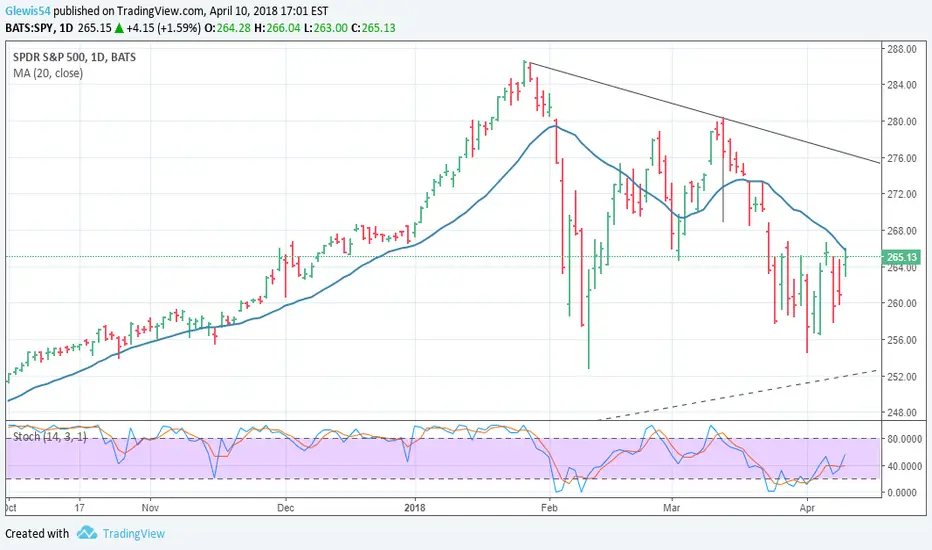This screenshot has width=932, height=550.
Task: Open the TradingView link in footer
Action: click(x=134, y=533)
